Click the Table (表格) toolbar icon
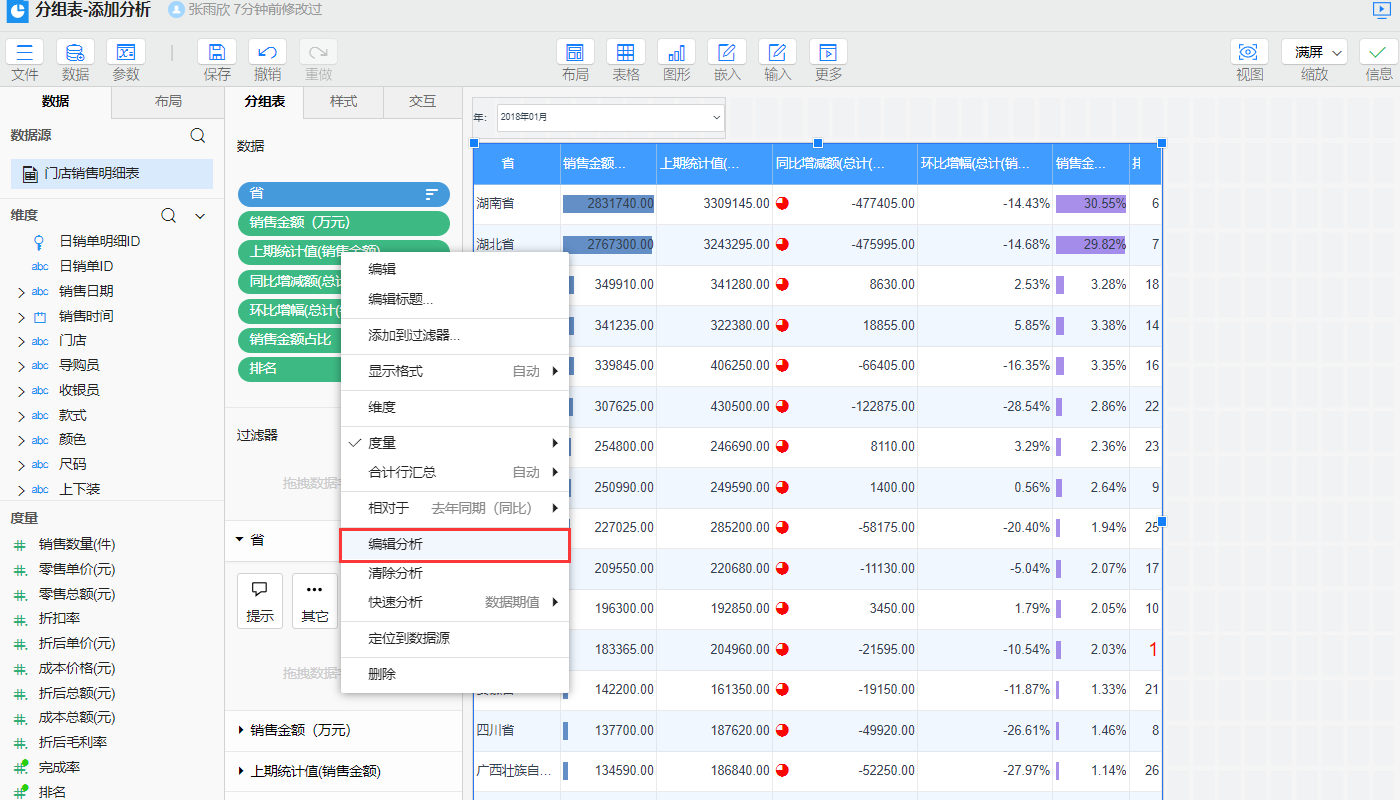Screen dimensions: 1400x800 625,53
